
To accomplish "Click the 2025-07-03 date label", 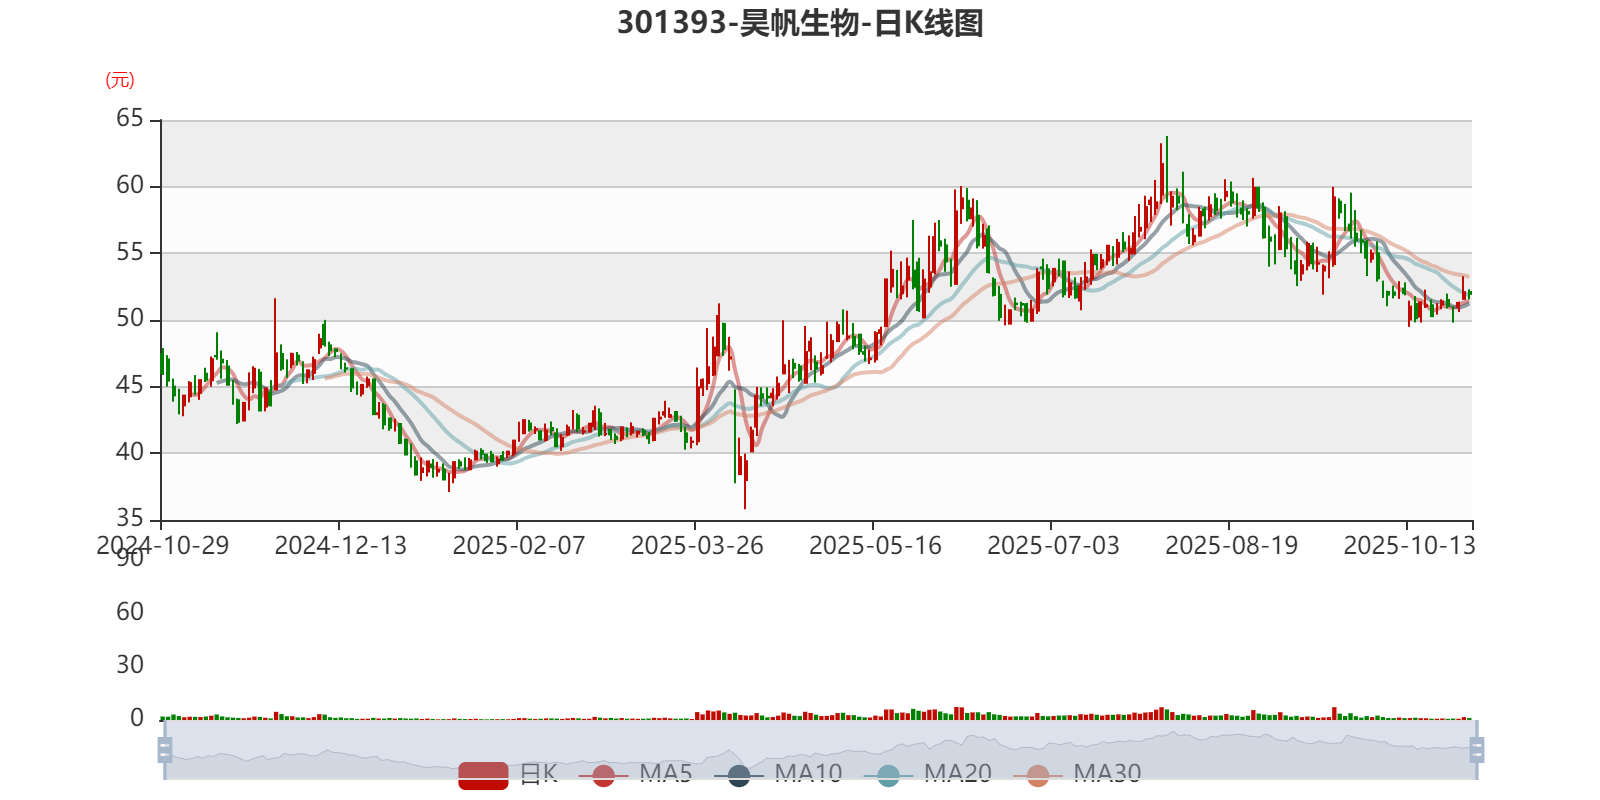I will pos(1053,545).
